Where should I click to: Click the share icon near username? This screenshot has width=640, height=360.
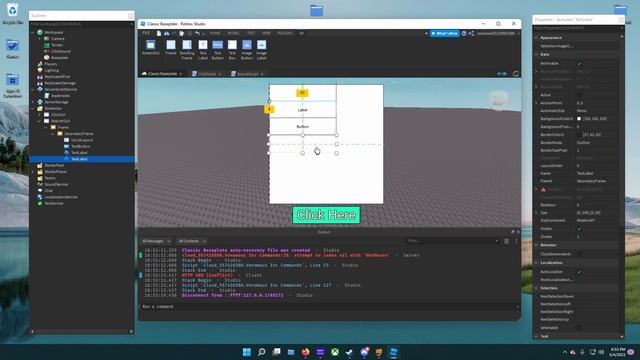coord(471,33)
